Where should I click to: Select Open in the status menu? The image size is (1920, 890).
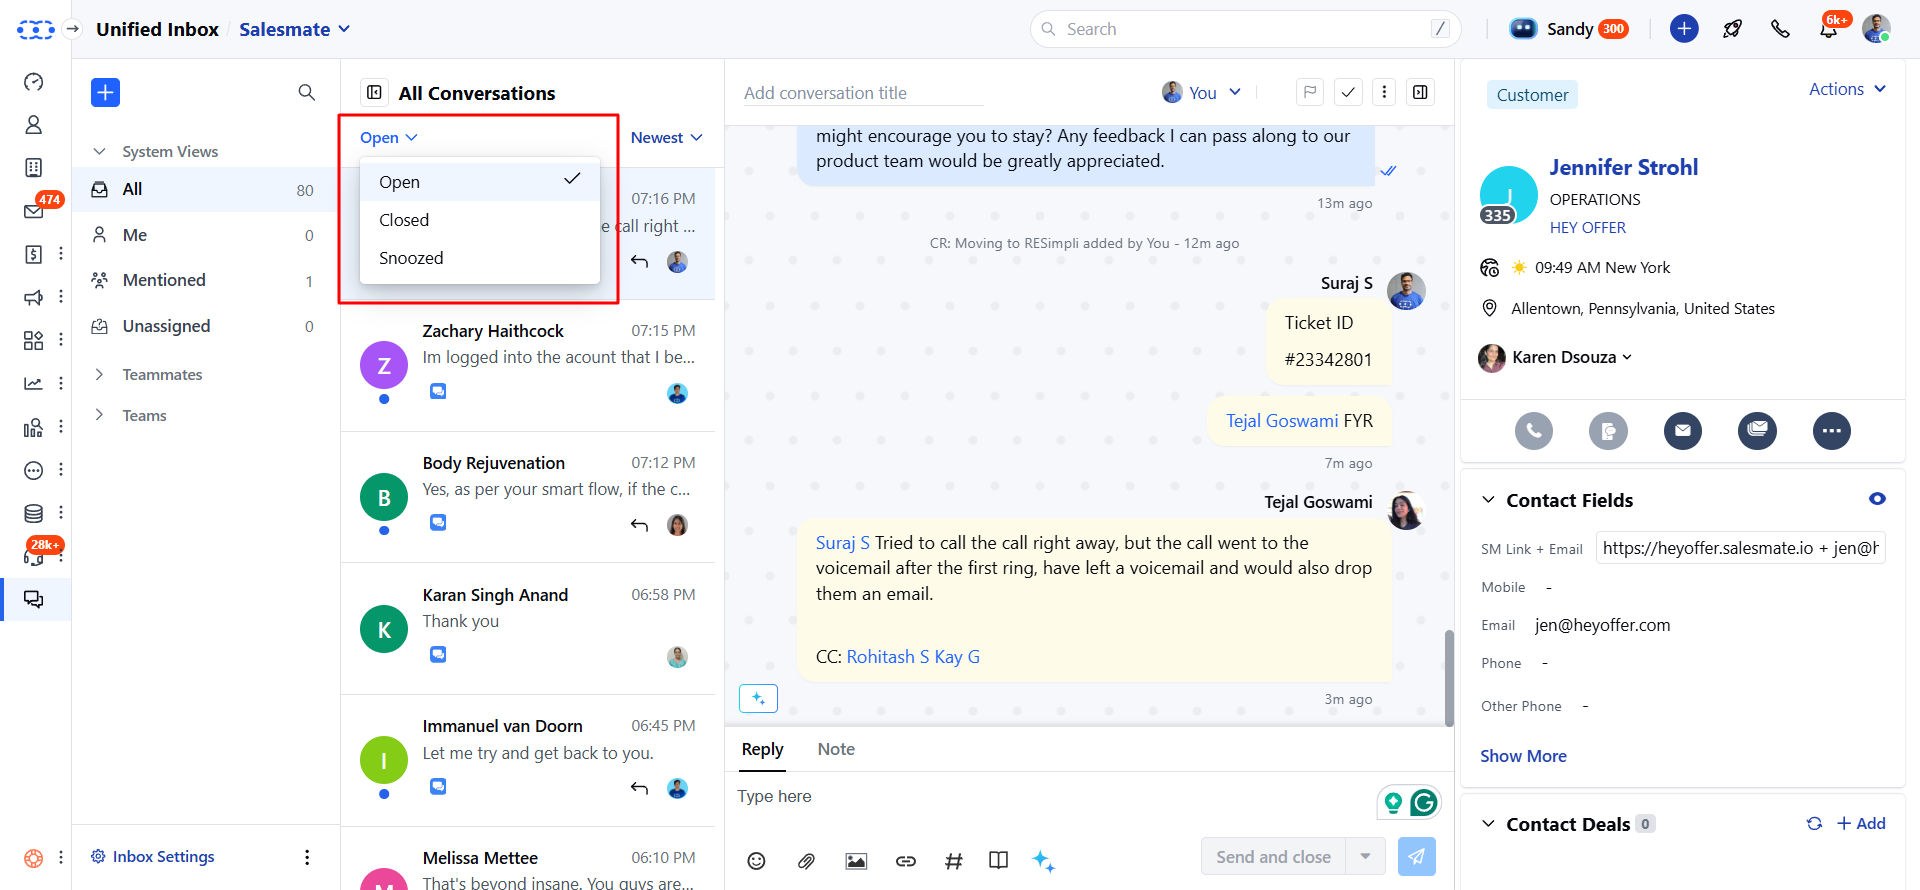pyautogui.click(x=480, y=181)
